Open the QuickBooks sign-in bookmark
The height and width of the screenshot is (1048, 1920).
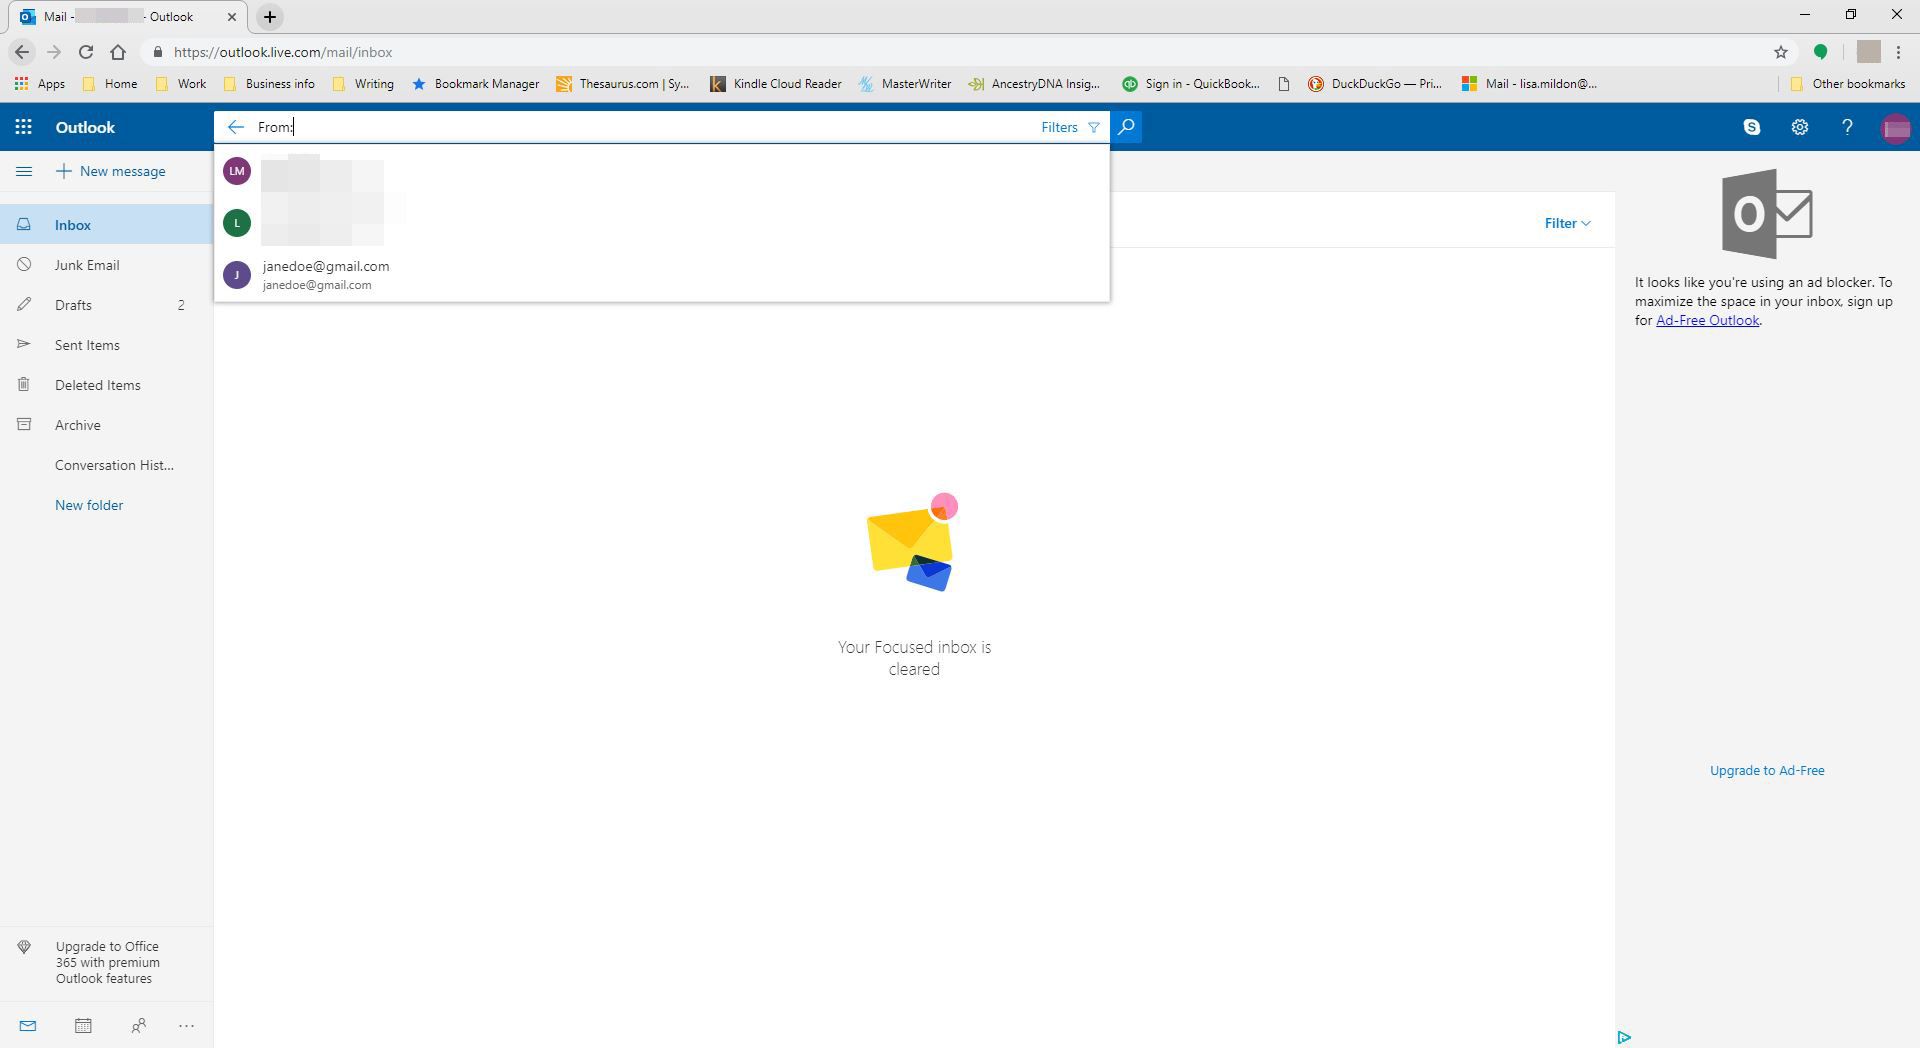point(1191,84)
